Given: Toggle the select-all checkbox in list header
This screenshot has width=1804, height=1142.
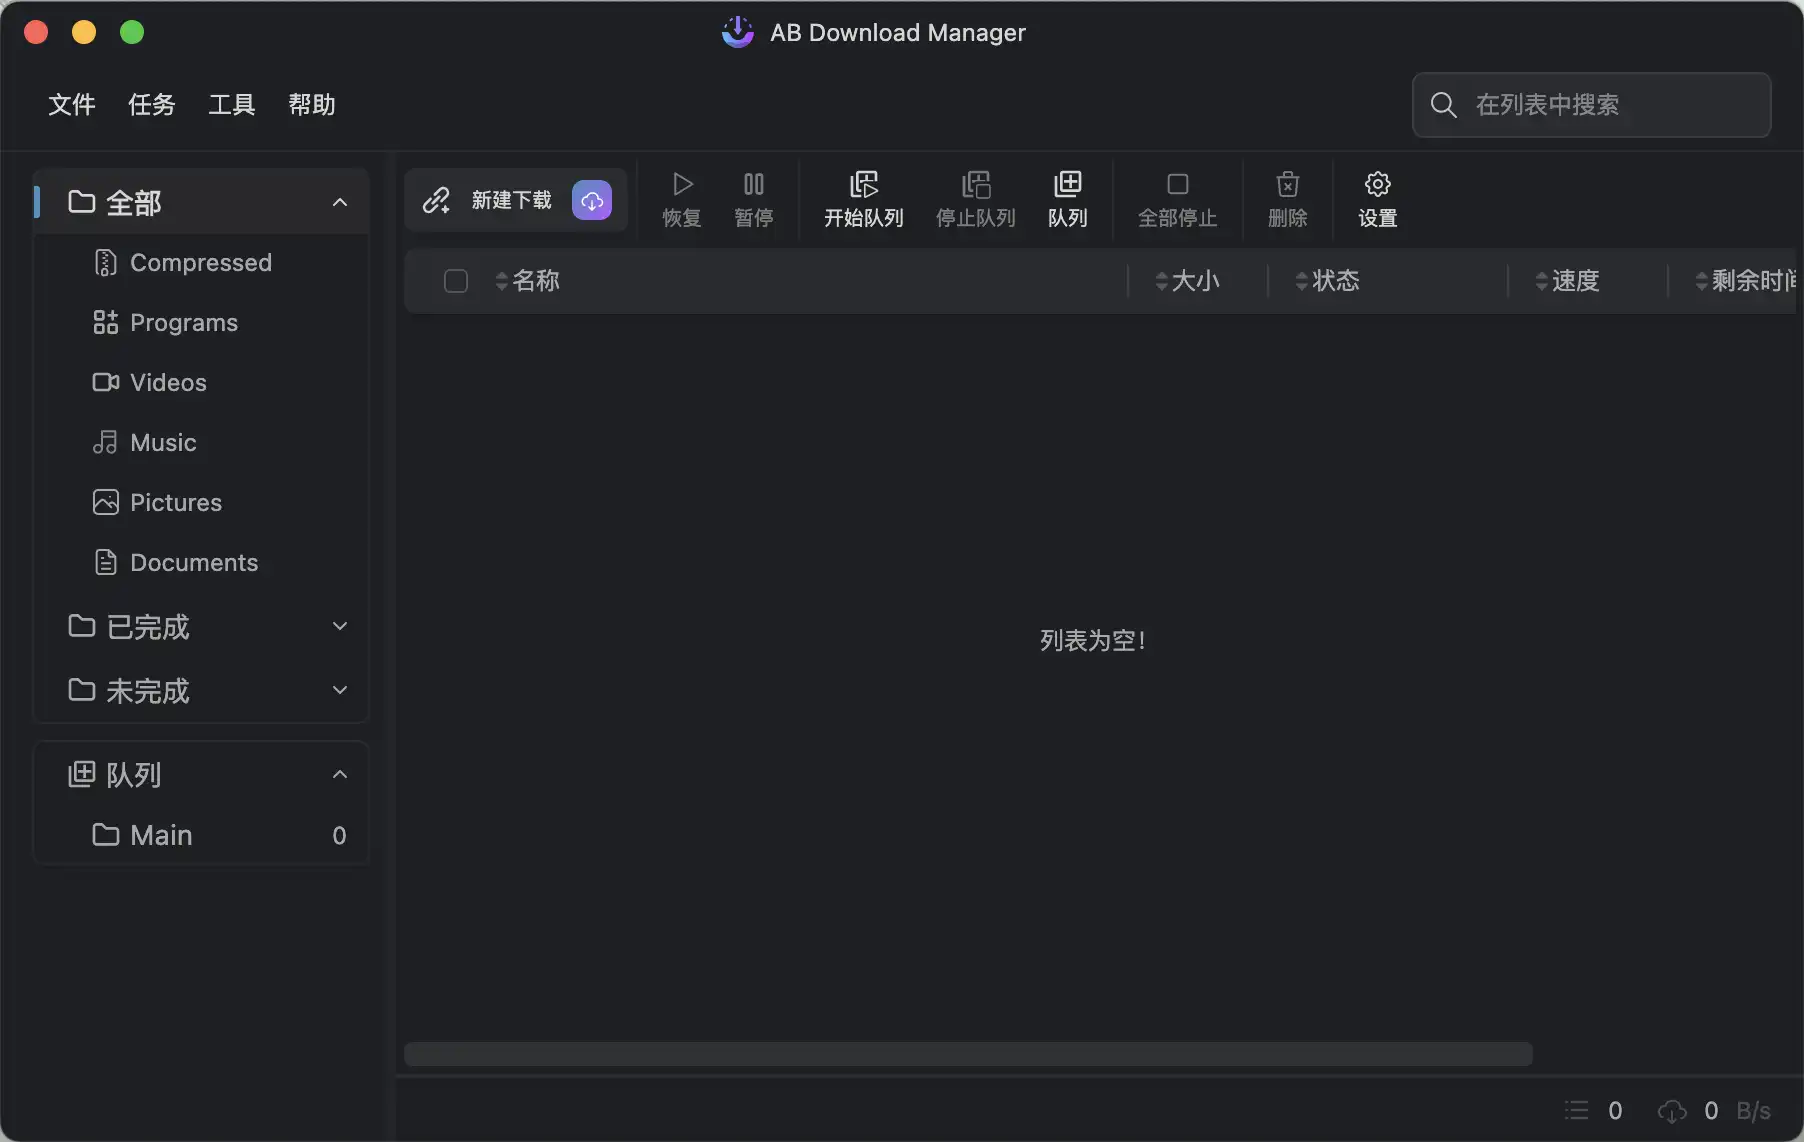Looking at the screenshot, I should pos(456,281).
